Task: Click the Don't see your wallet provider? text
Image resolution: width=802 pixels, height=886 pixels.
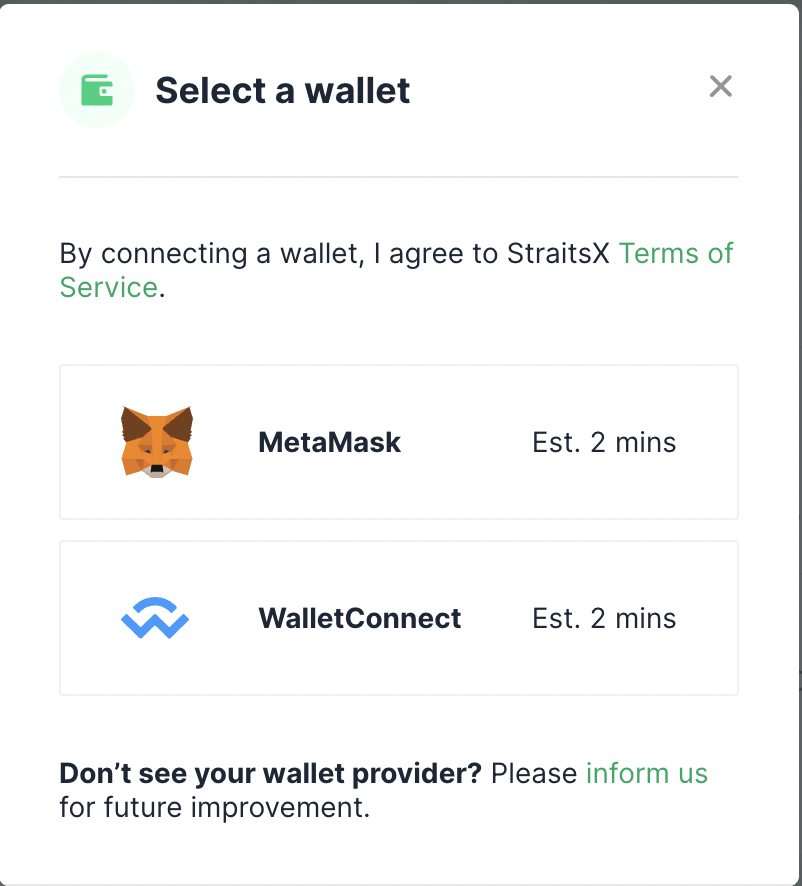Action: [x=270, y=774]
